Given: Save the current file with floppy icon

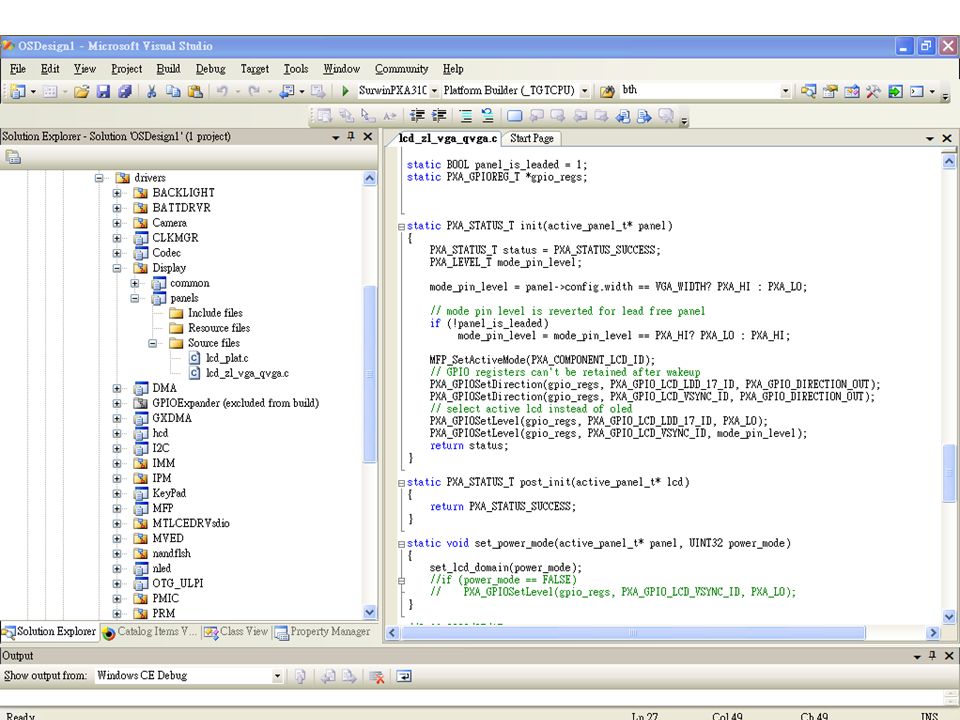Looking at the screenshot, I should coord(103,92).
